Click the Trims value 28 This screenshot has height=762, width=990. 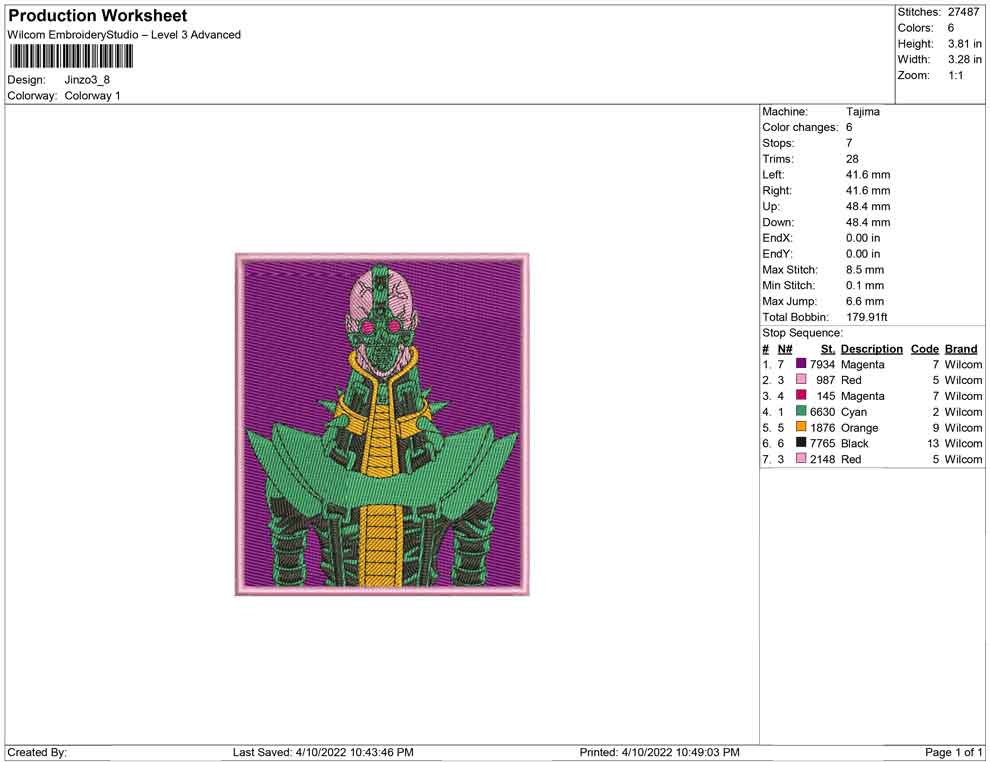click(x=852, y=158)
